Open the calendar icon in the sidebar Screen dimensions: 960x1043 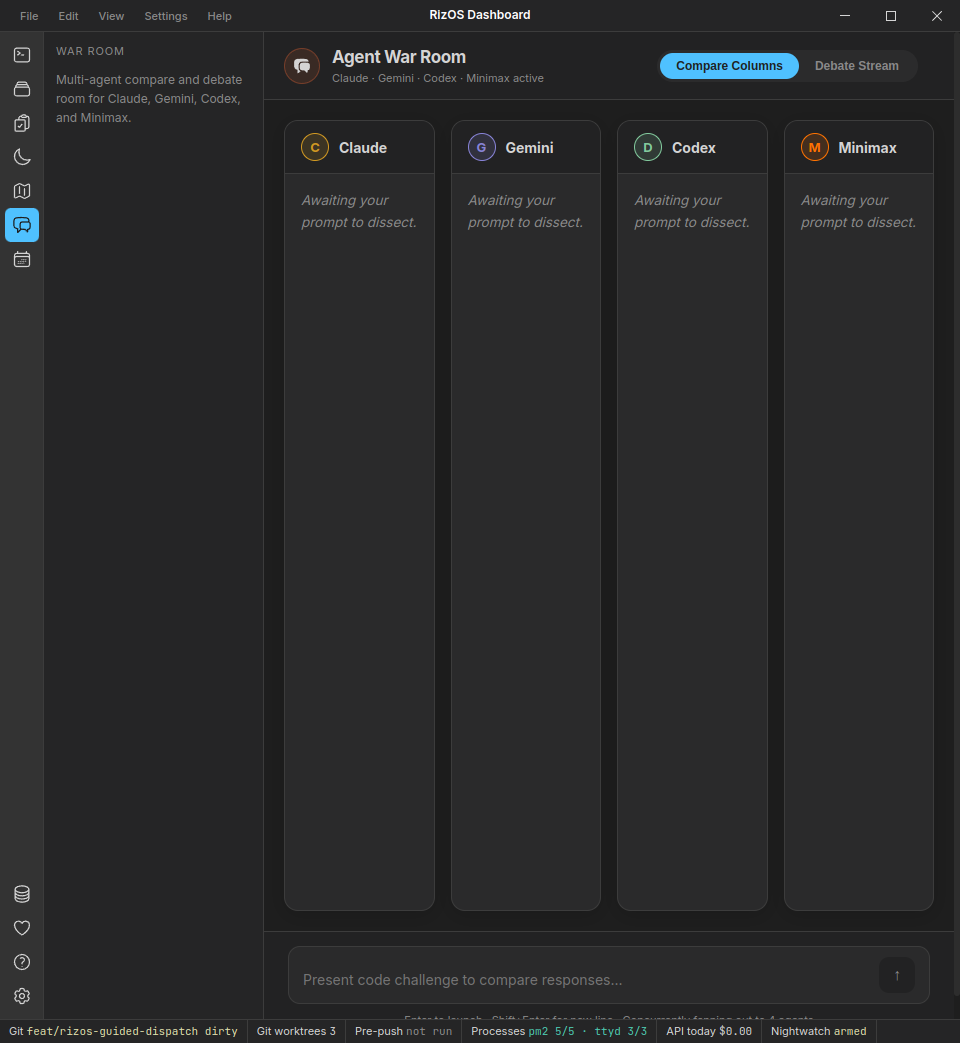pyautogui.click(x=22, y=259)
